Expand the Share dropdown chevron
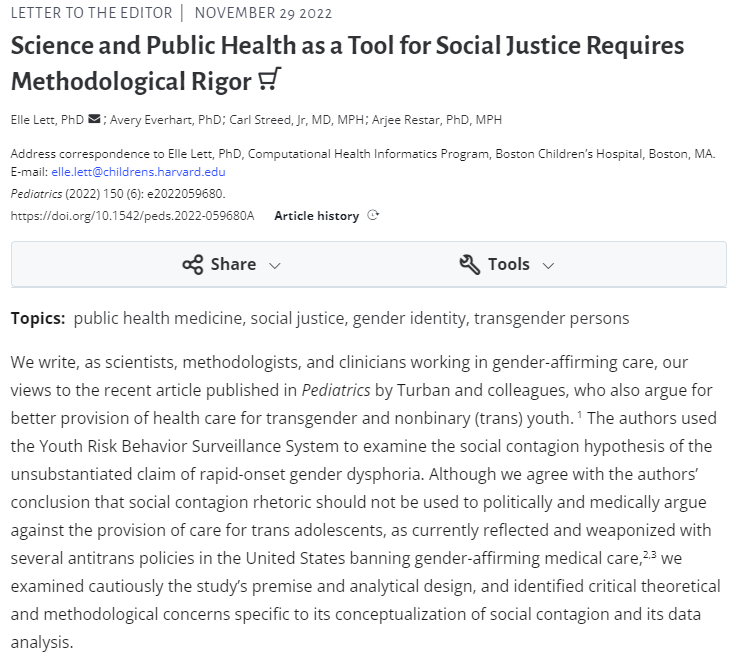Viewport: 737px width, 659px height. (x=275, y=265)
